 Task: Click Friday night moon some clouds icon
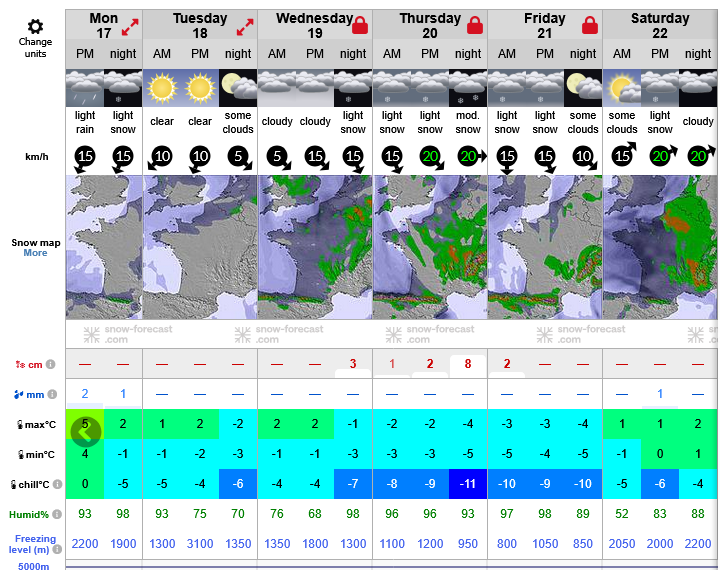tap(583, 88)
